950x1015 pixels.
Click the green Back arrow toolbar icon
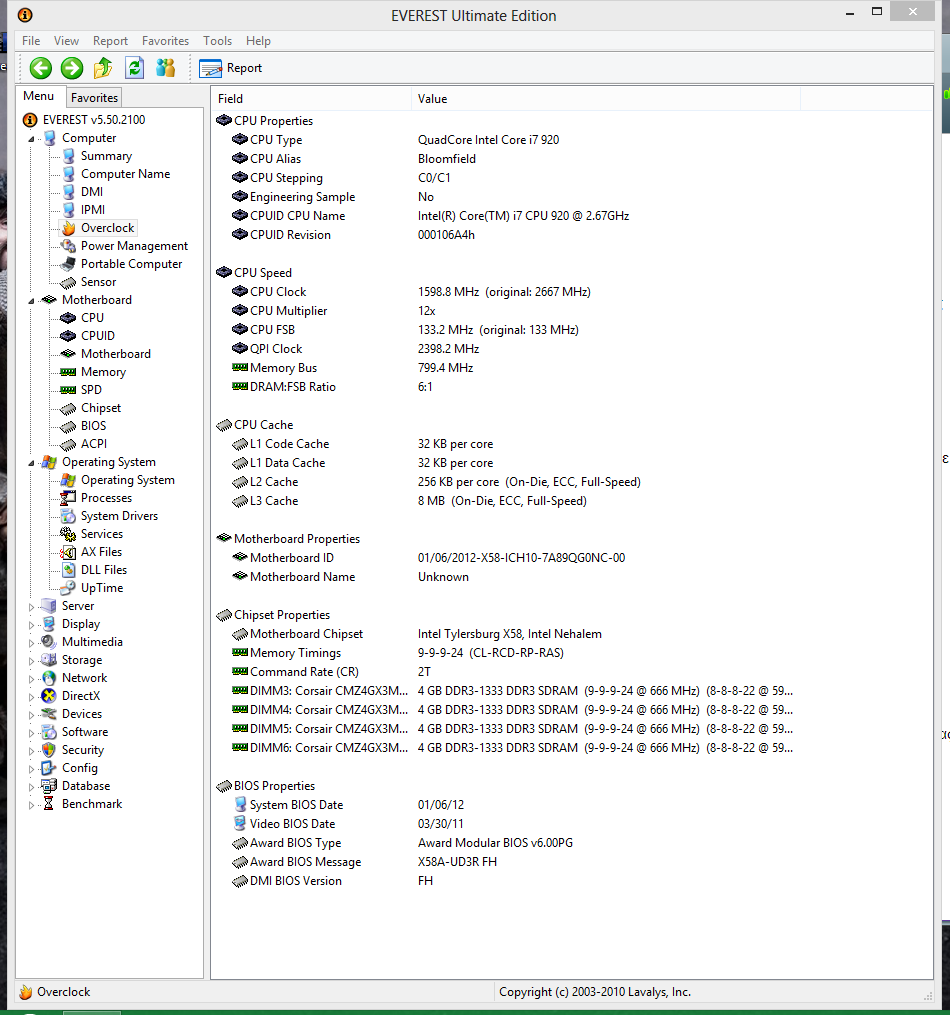coord(41,68)
